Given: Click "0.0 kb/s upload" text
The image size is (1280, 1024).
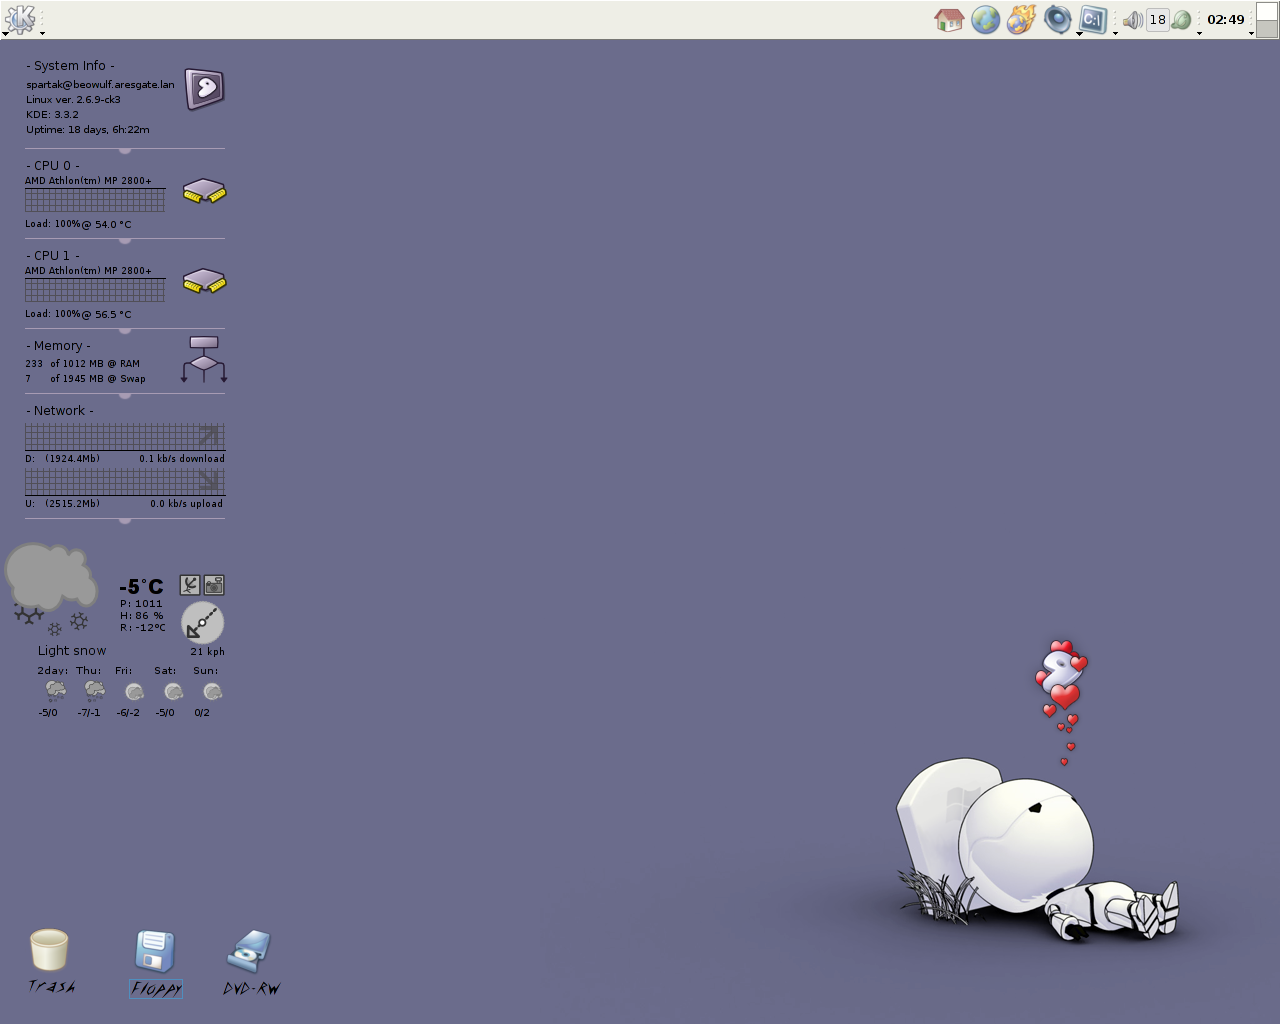Looking at the screenshot, I should [187, 504].
